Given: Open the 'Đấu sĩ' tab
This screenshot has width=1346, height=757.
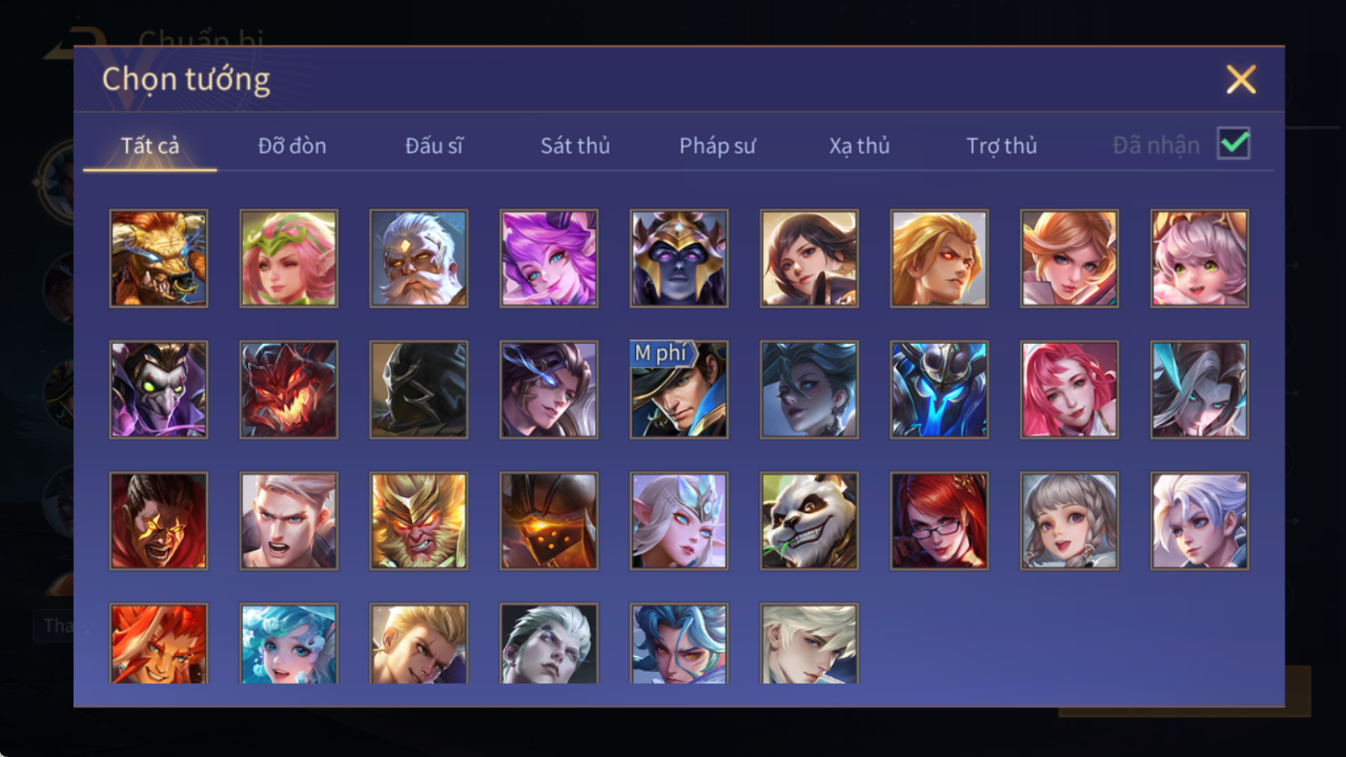Looking at the screenshot, I should point(434,146).
